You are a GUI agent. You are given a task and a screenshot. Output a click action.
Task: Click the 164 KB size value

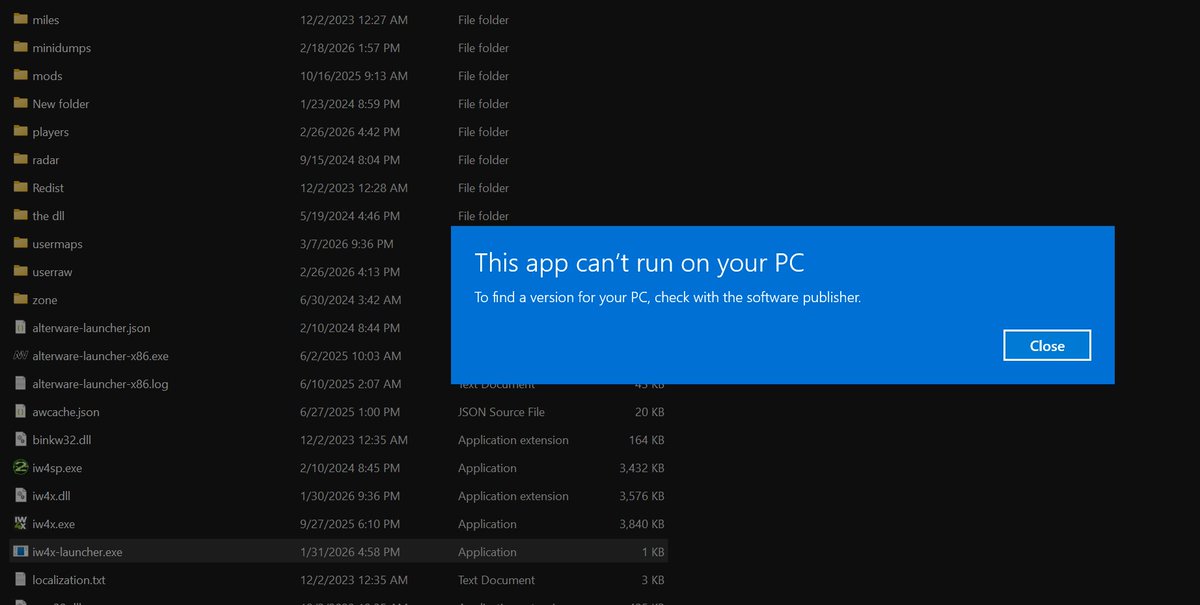pyautogui.click(x=647, y=440)
